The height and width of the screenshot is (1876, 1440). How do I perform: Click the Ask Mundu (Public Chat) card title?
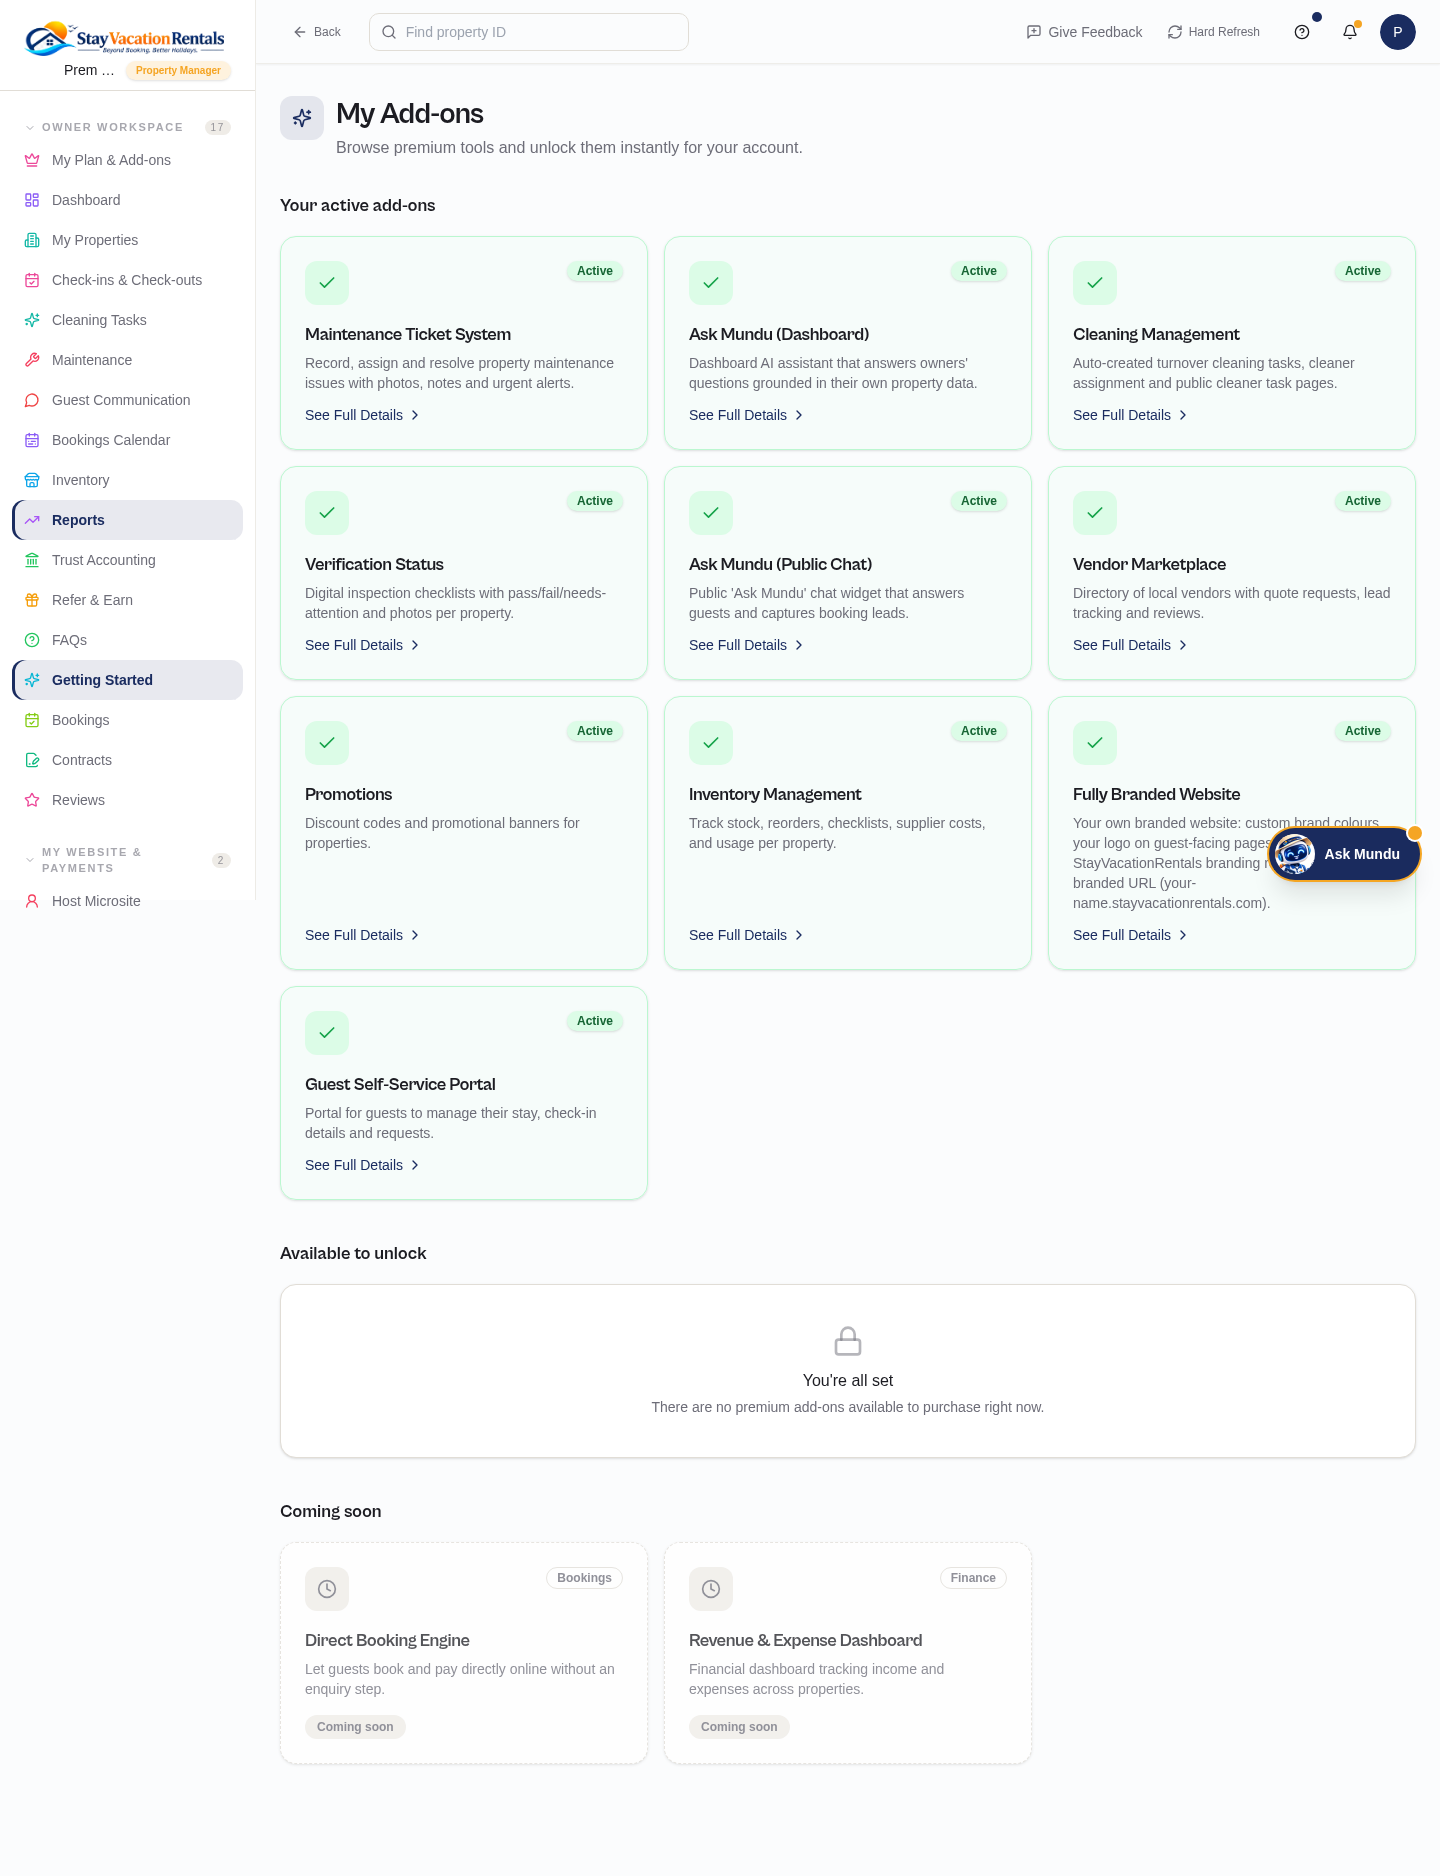(780, 564)
